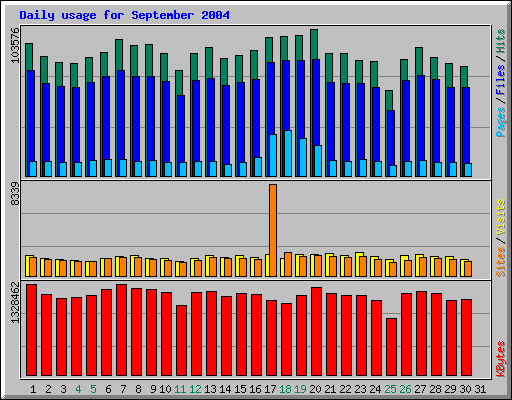The image size is (512, 400).
Task: Click the red KBytes bar for day 17
Action: click(271, 338)
